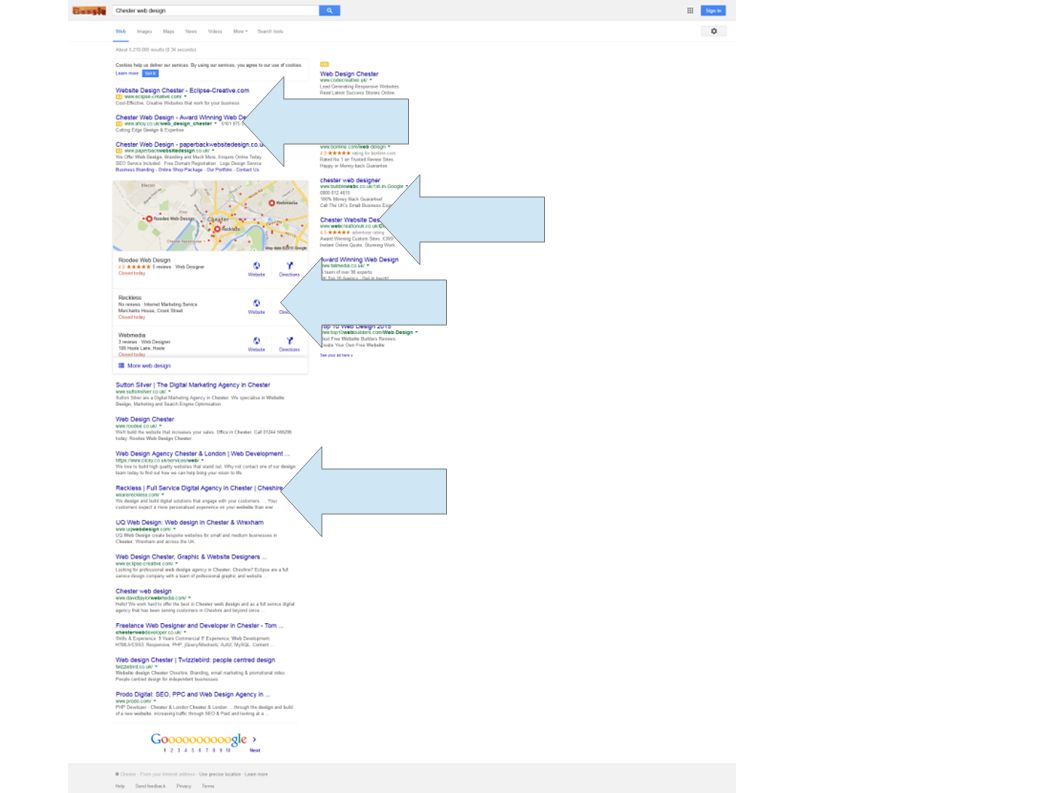Open Chester web design davidtaylor result
This screenshot has height=793, width=1058.
[143, 591]
